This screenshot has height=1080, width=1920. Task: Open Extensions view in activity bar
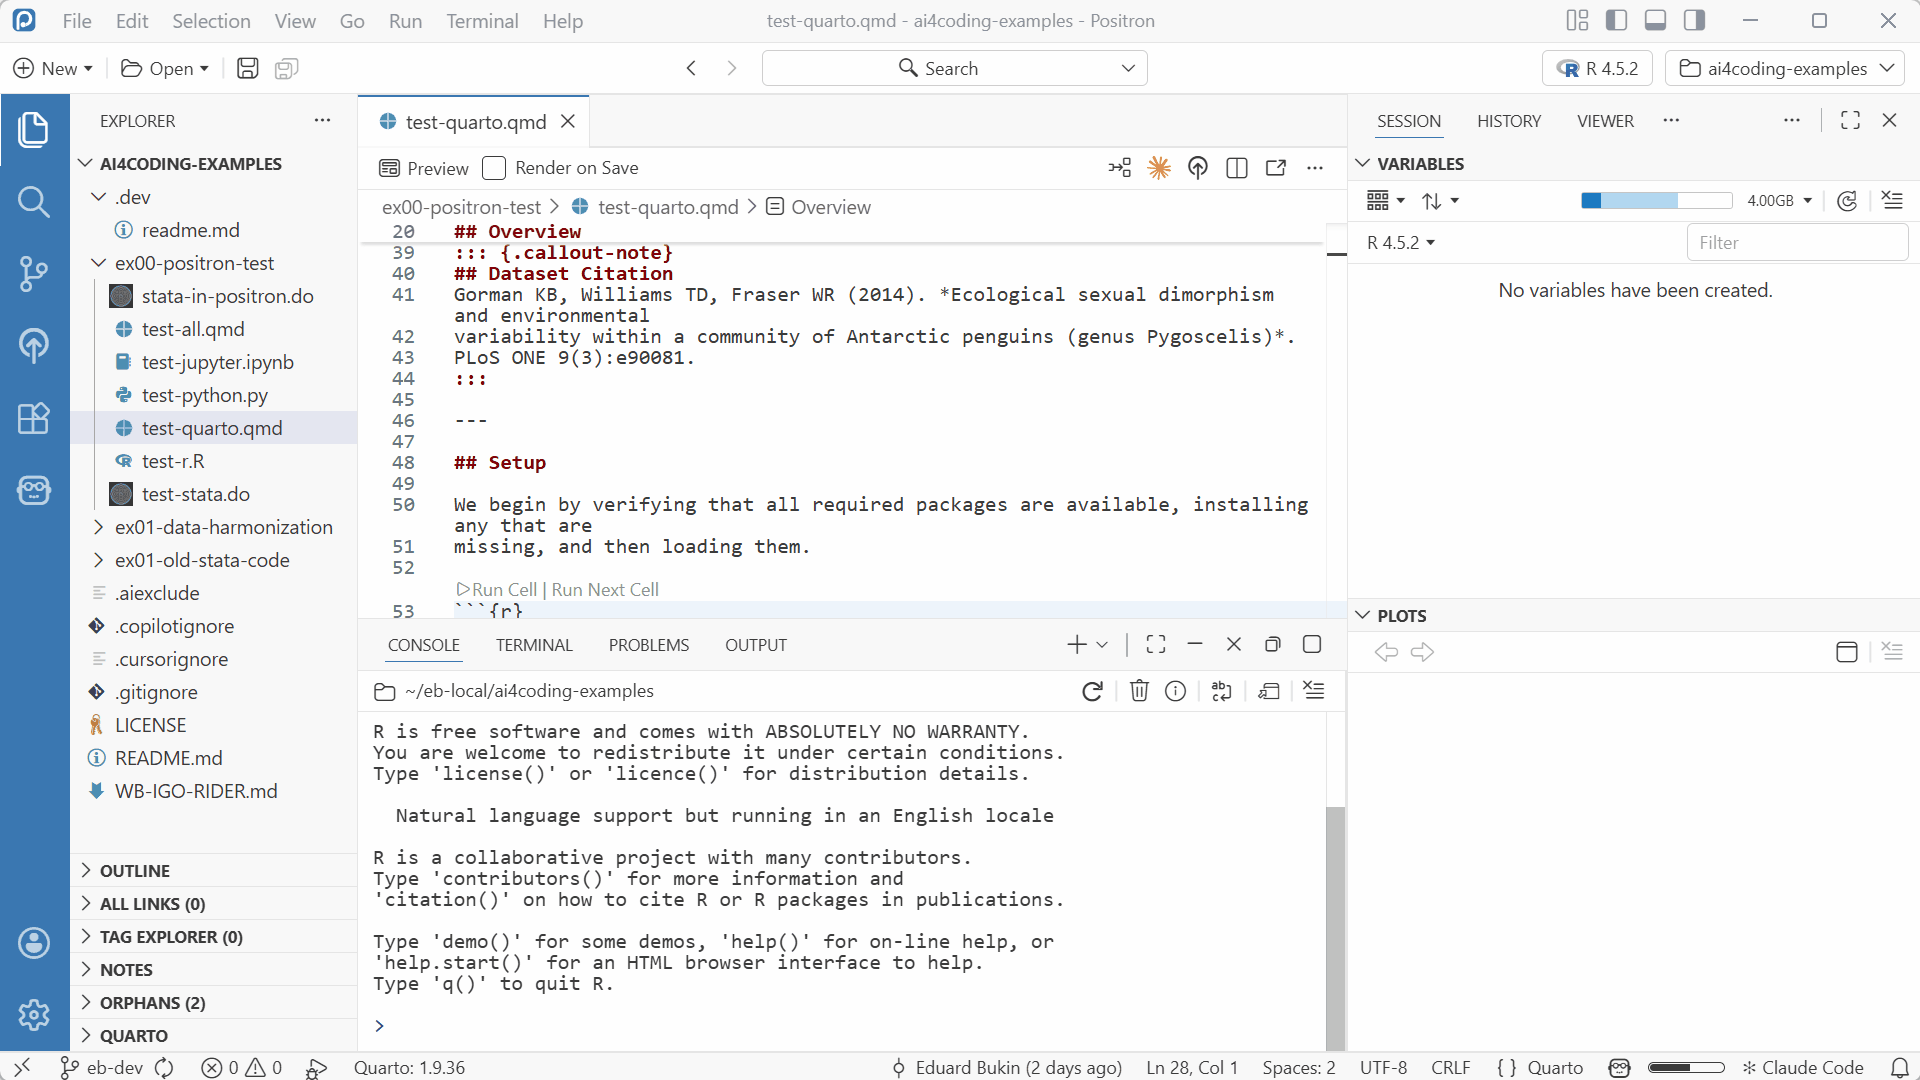point(34,418)
